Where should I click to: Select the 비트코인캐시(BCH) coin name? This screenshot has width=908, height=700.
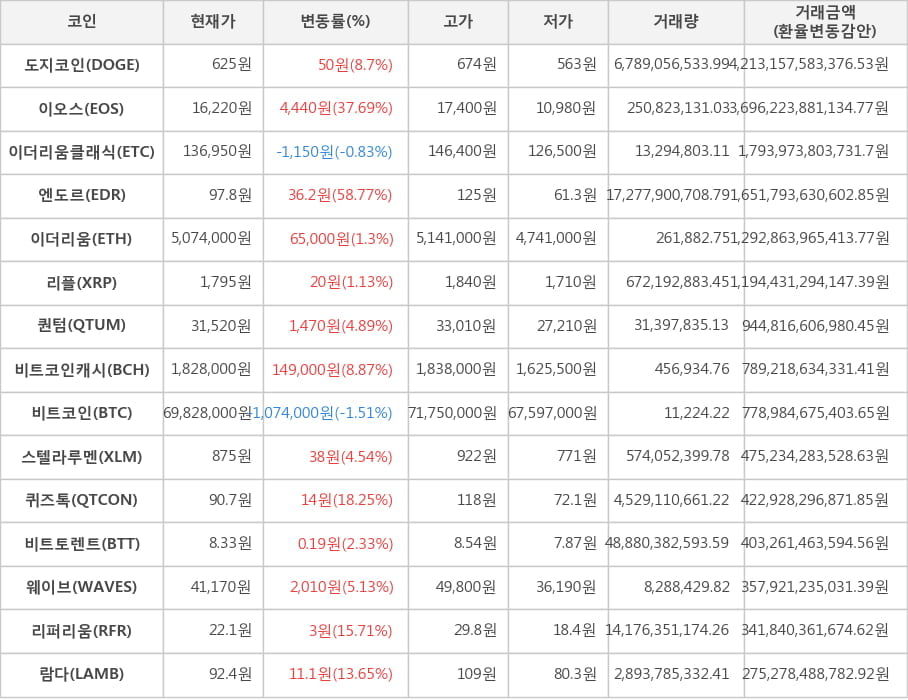82,369
